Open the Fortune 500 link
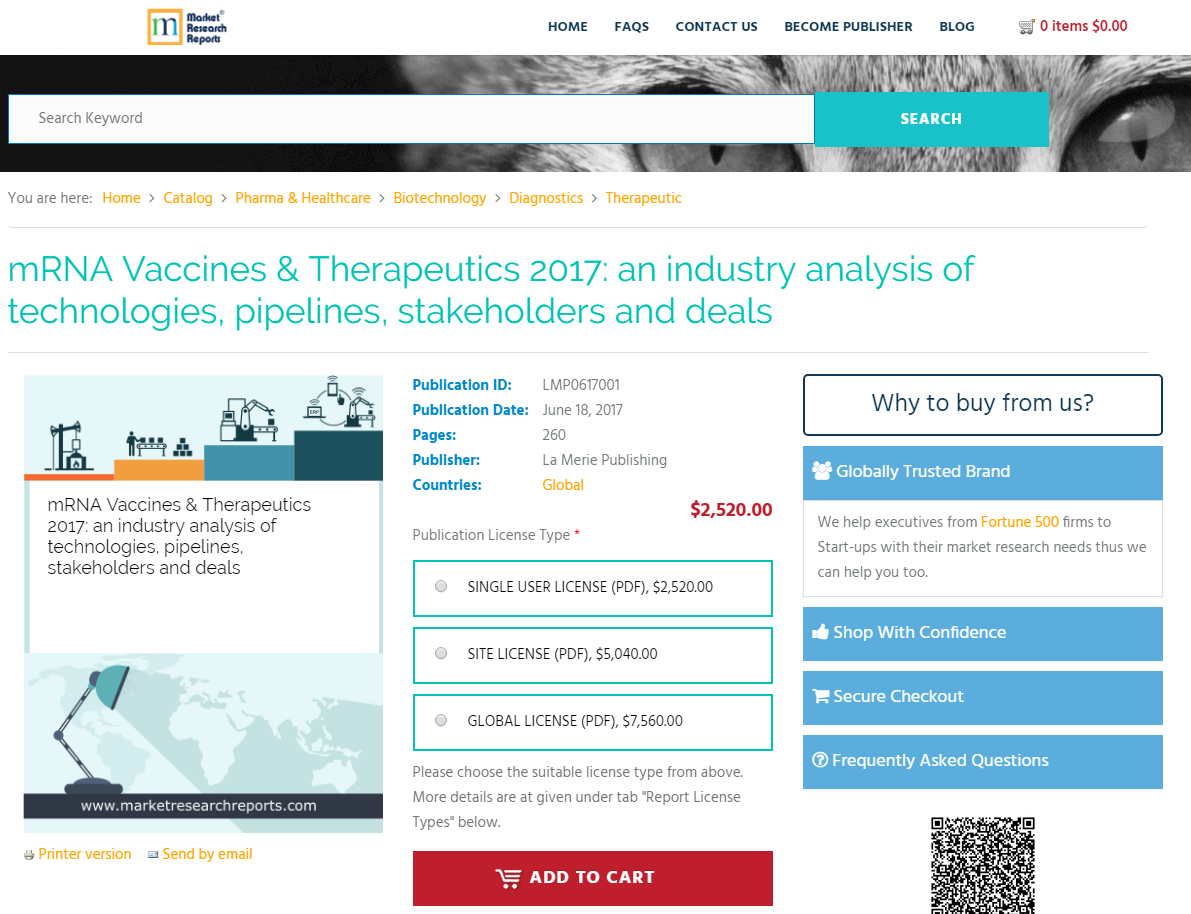The width and height of the screenshot is (1191, 914). (x=1019, y=522)
